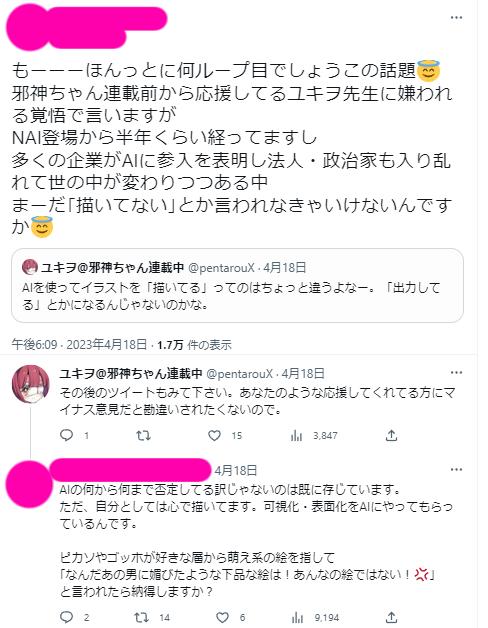Viewport: 488px width, 628px height.
Task: Open more options on the bottom reply
Action: pyautogui.click(x=456, y=470)
